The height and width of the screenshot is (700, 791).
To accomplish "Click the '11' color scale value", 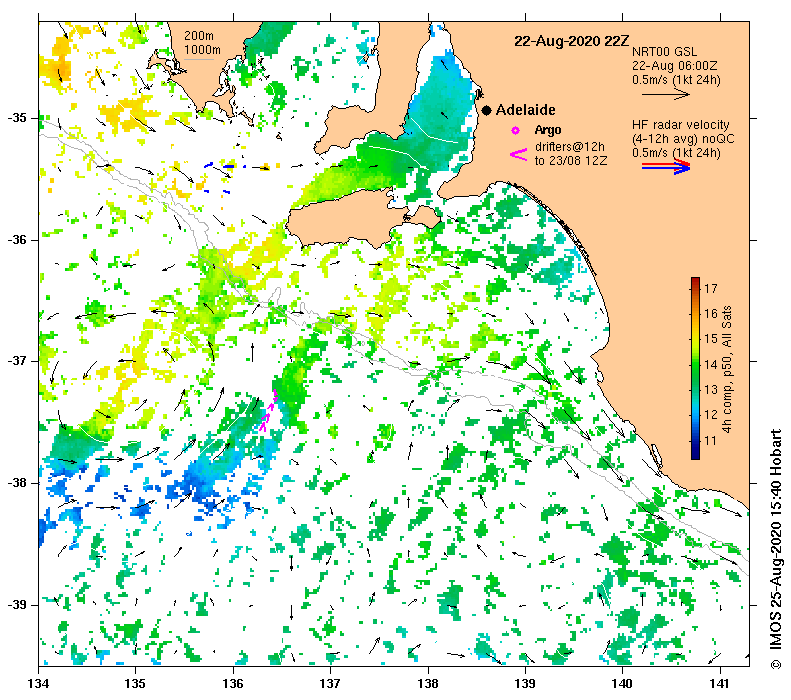I will tap(710, 441).
